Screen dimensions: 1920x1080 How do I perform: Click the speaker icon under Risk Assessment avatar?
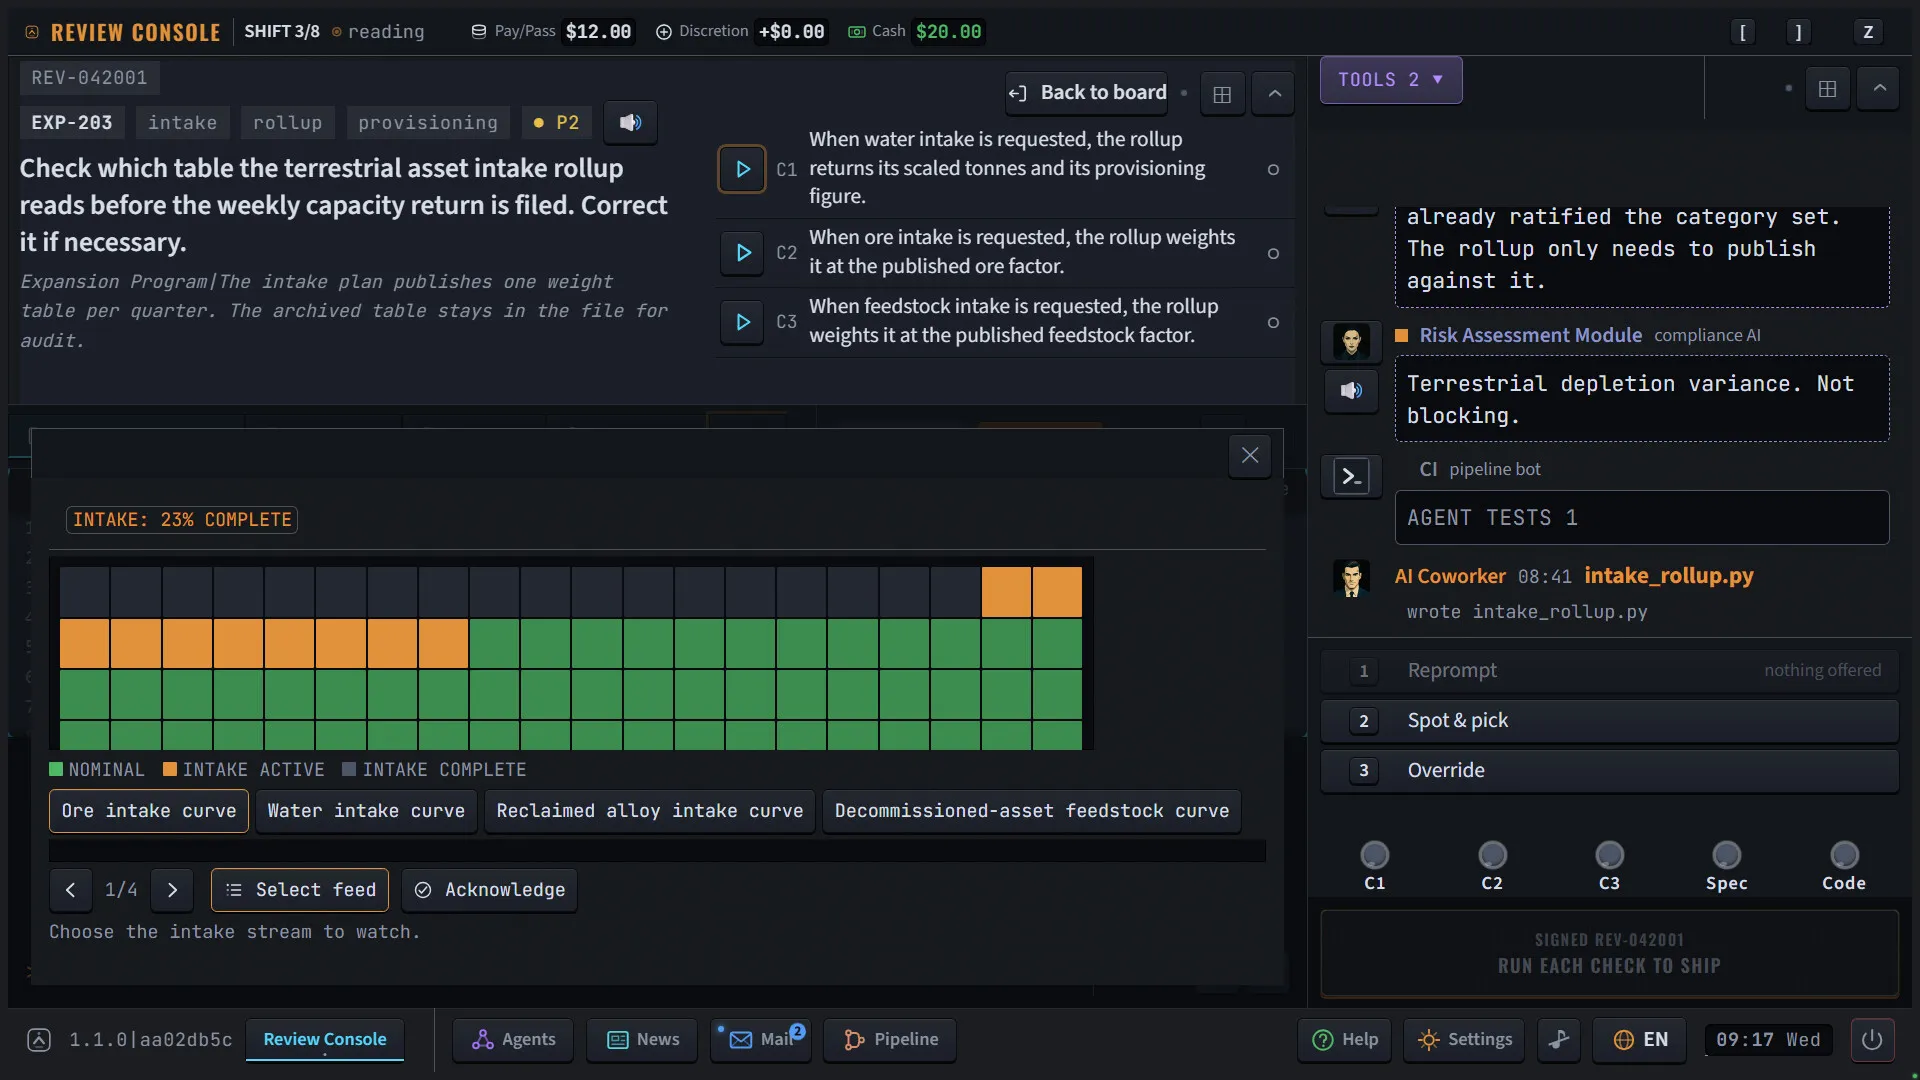point(1351,391)
